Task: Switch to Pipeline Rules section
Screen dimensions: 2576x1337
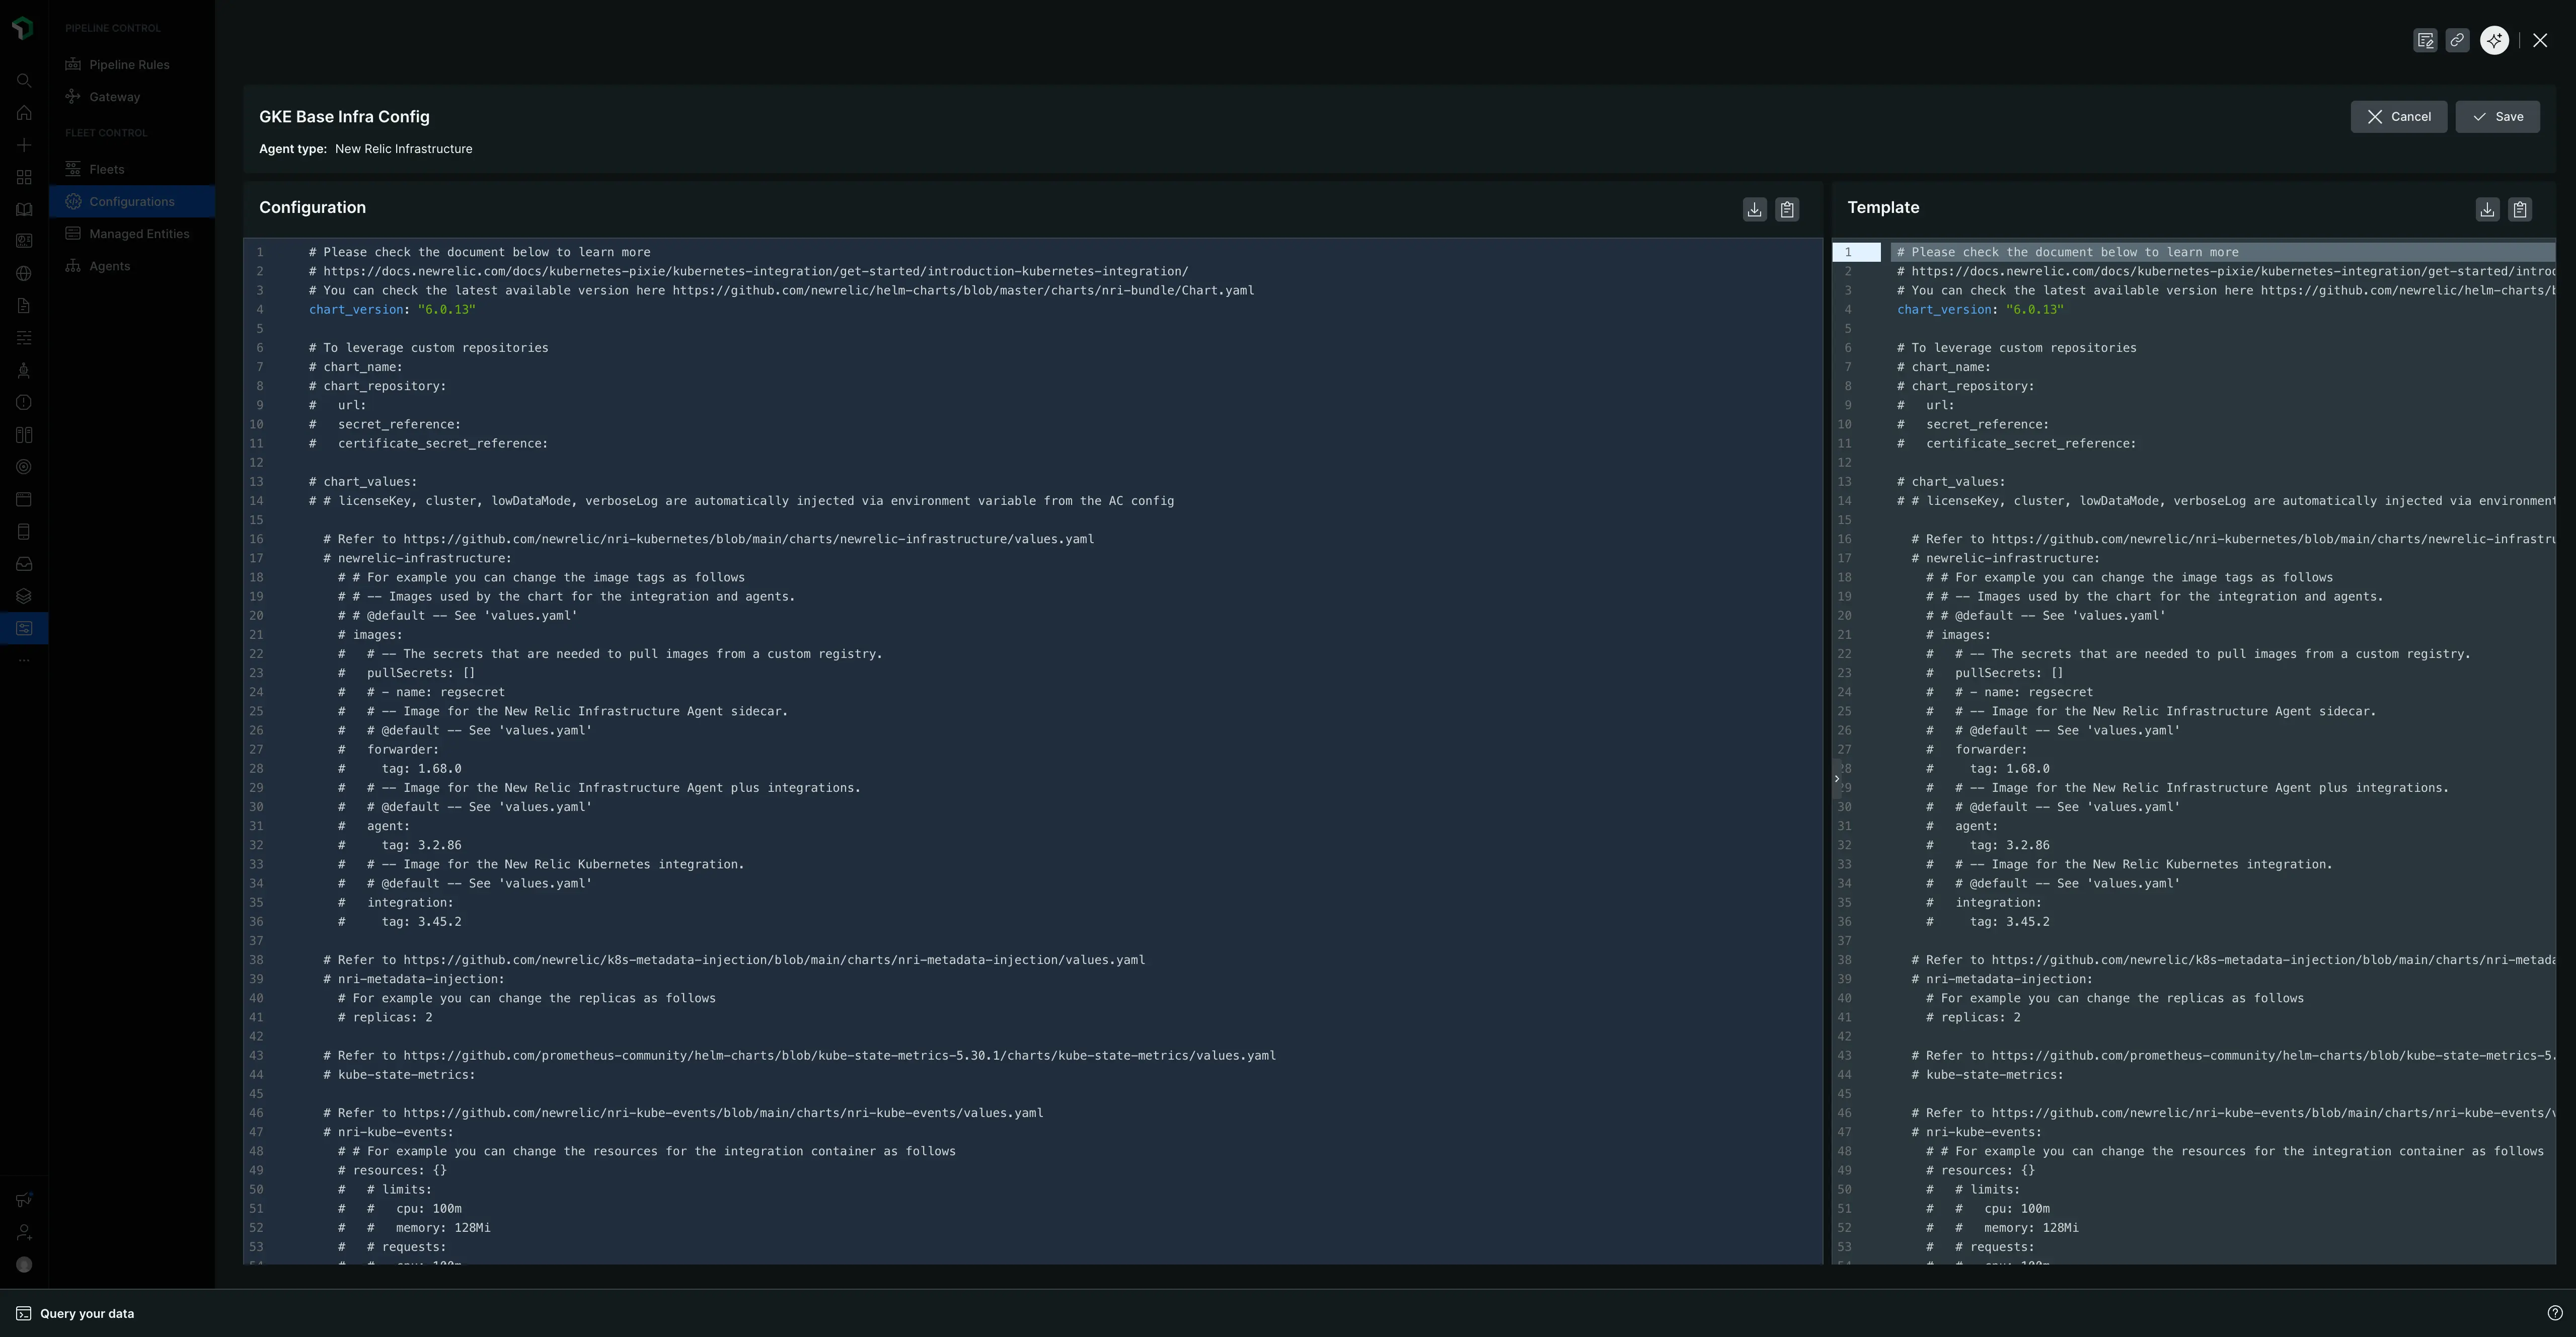Action: (x=128, y=64)
